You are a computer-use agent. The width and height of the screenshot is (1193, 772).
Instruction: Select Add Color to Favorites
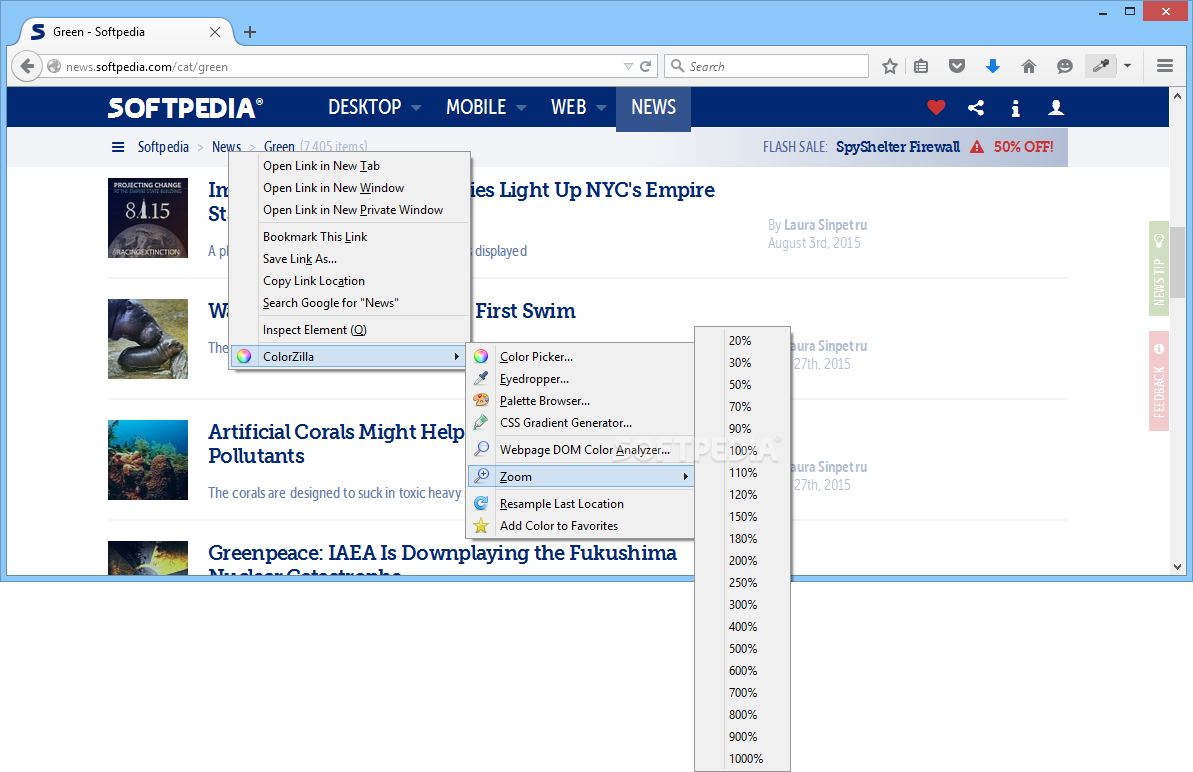coord(581,526)
